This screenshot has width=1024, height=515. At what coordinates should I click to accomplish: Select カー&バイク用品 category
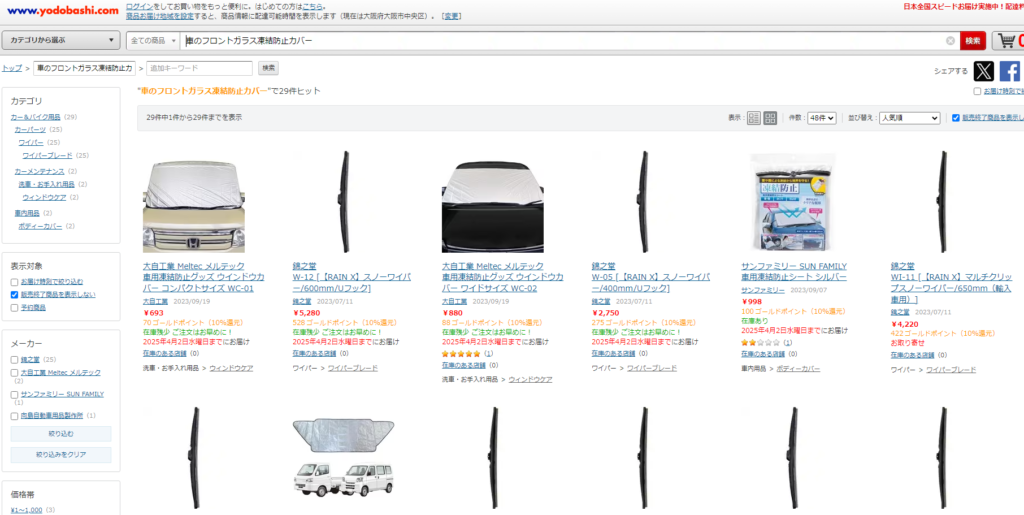click(35, 117)
